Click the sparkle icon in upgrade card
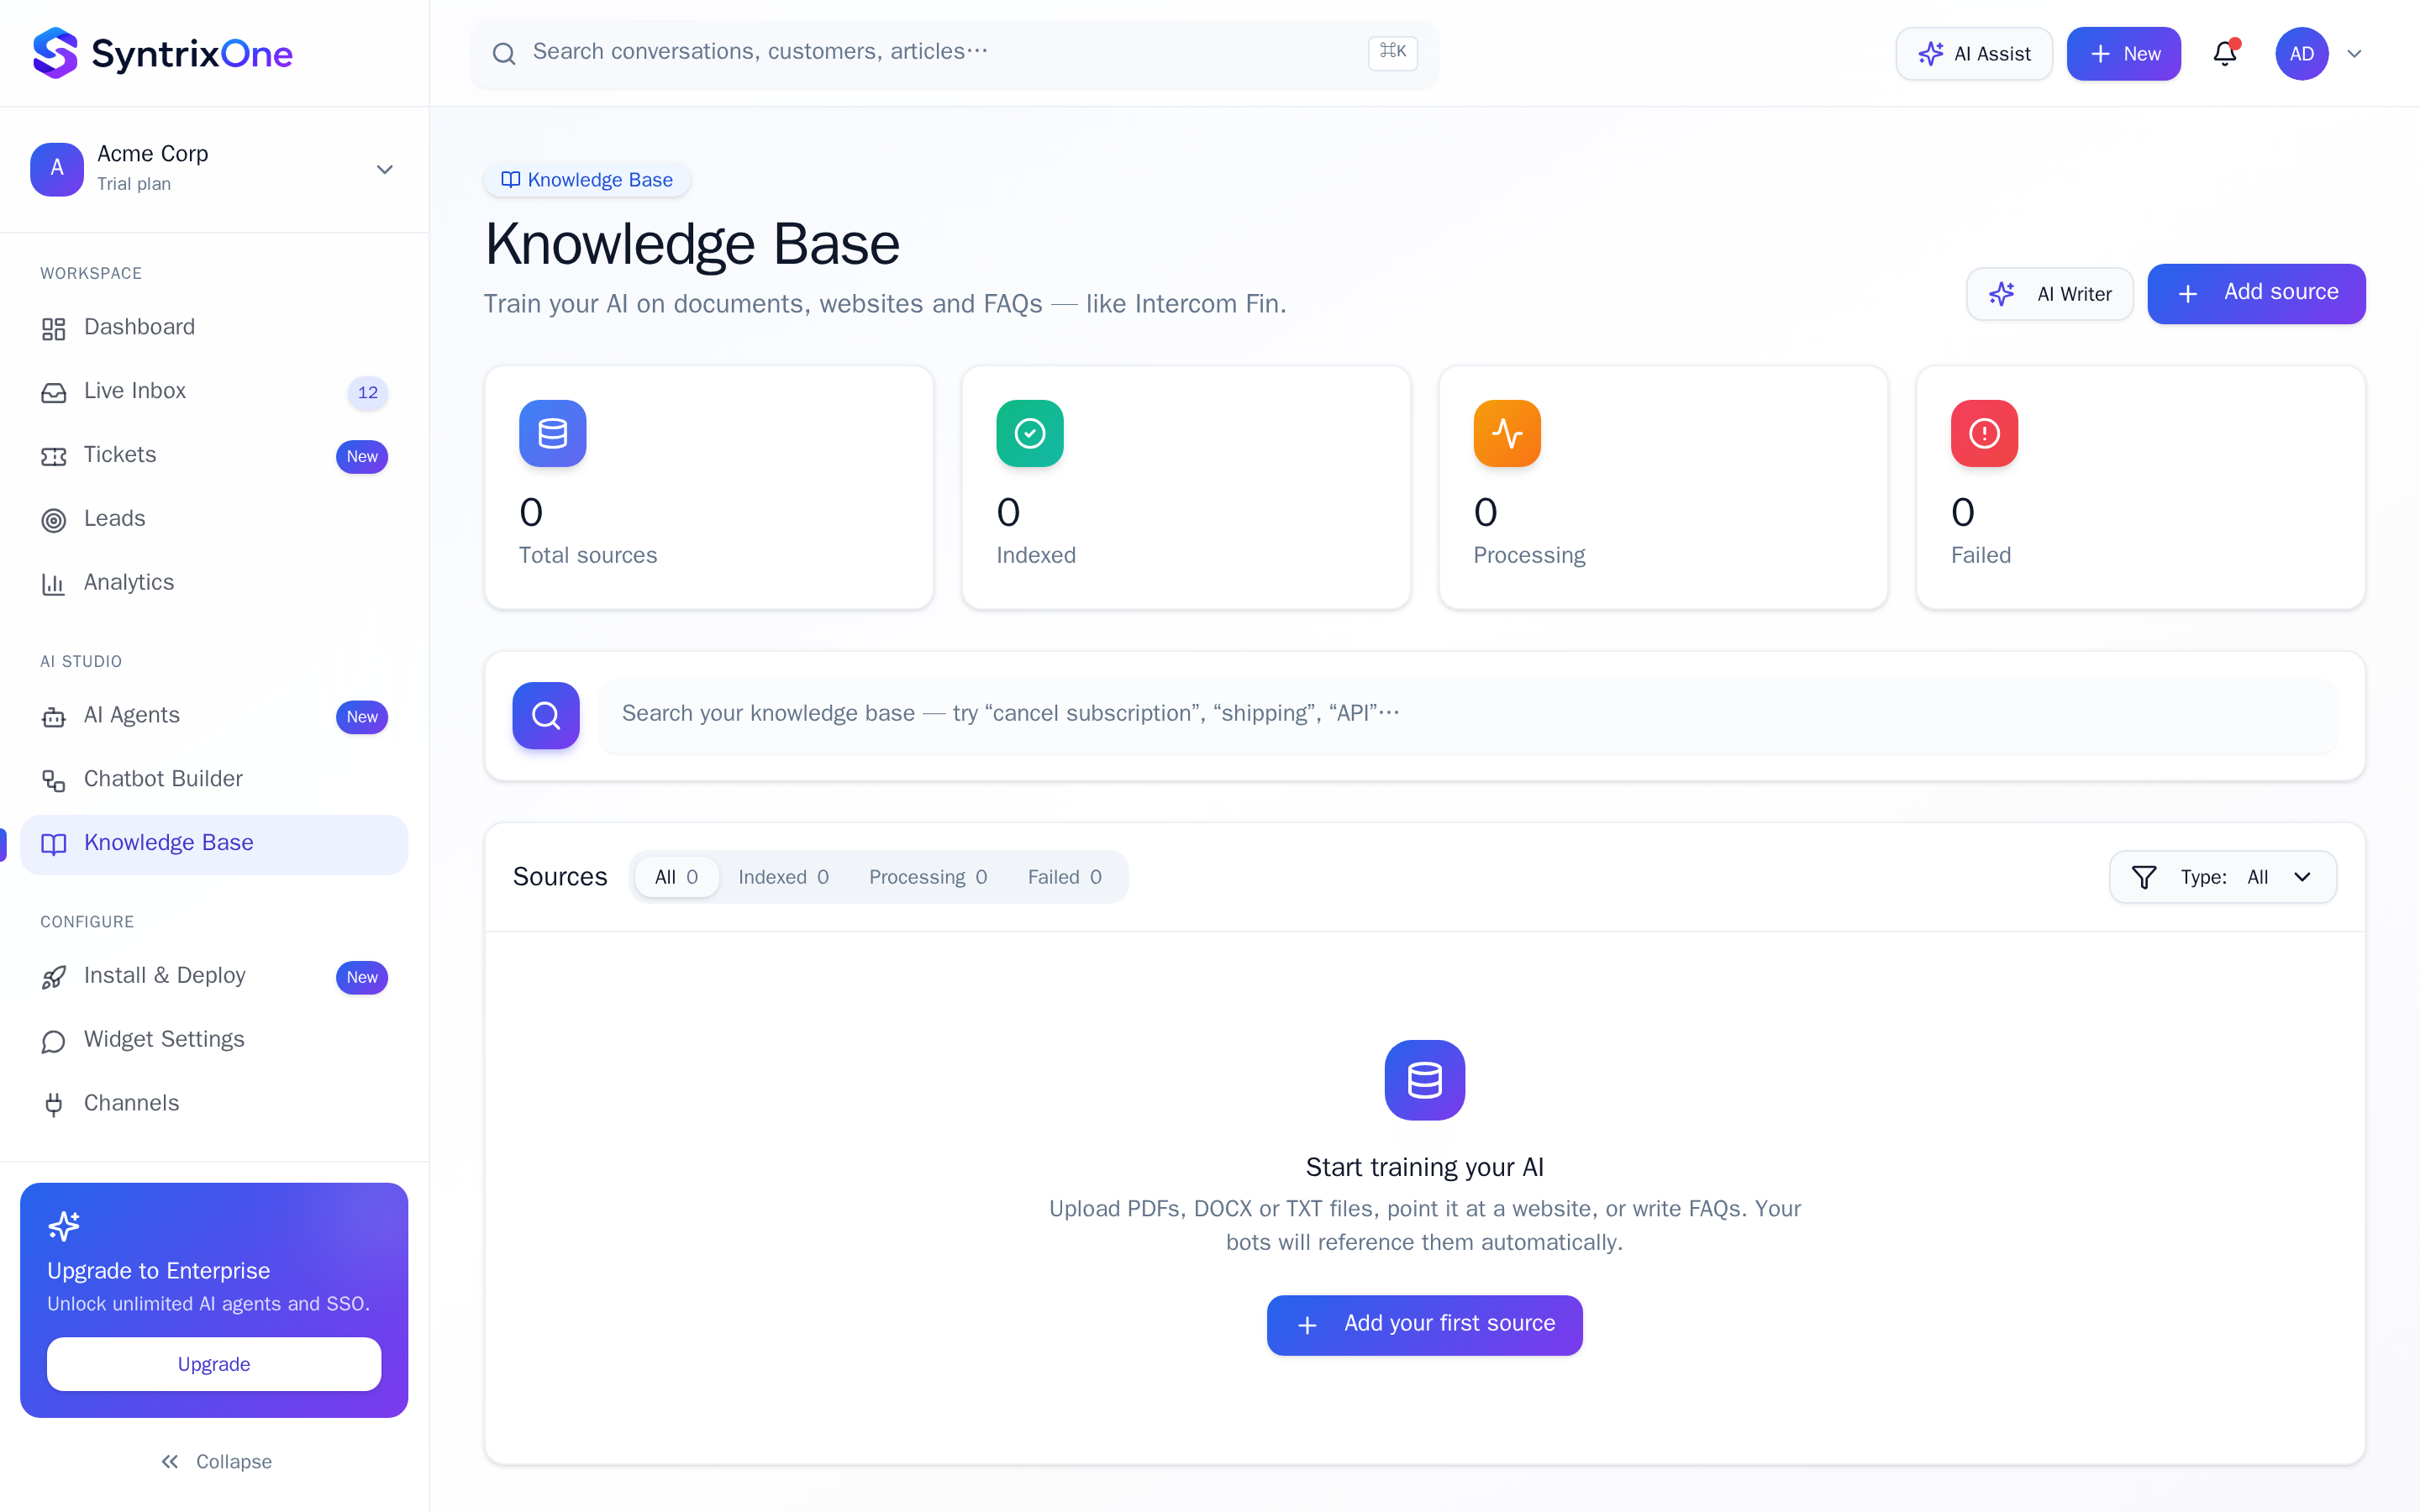The image size is (2420, 1512). pyautogui.click(x=64, y=1226)
